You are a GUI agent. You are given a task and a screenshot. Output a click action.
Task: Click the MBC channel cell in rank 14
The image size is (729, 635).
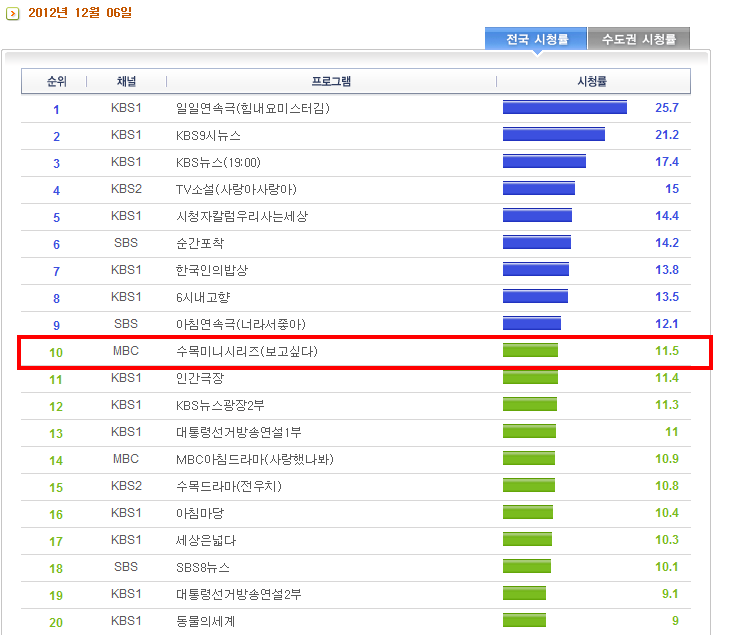pyautogui.click(x=126, y=459)
